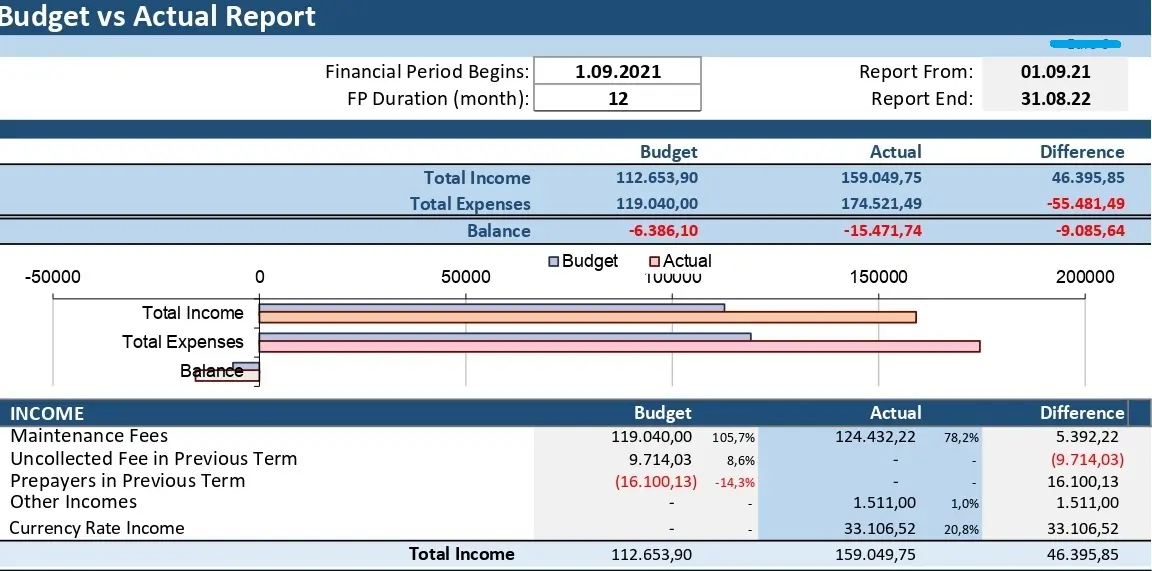
Task: Click the Financial Period Begins date field
Action: click(x=617, y=72)
